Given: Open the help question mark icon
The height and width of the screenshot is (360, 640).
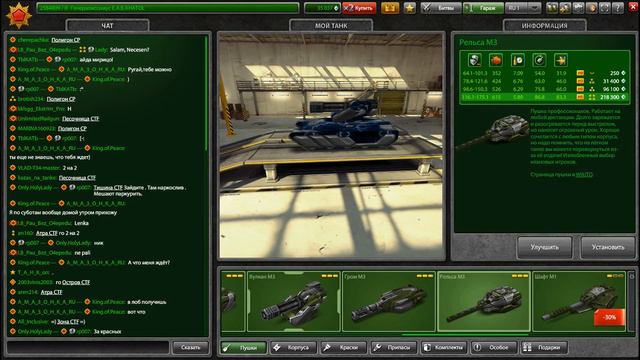Looking at the screenshot, I should (618, 8).
